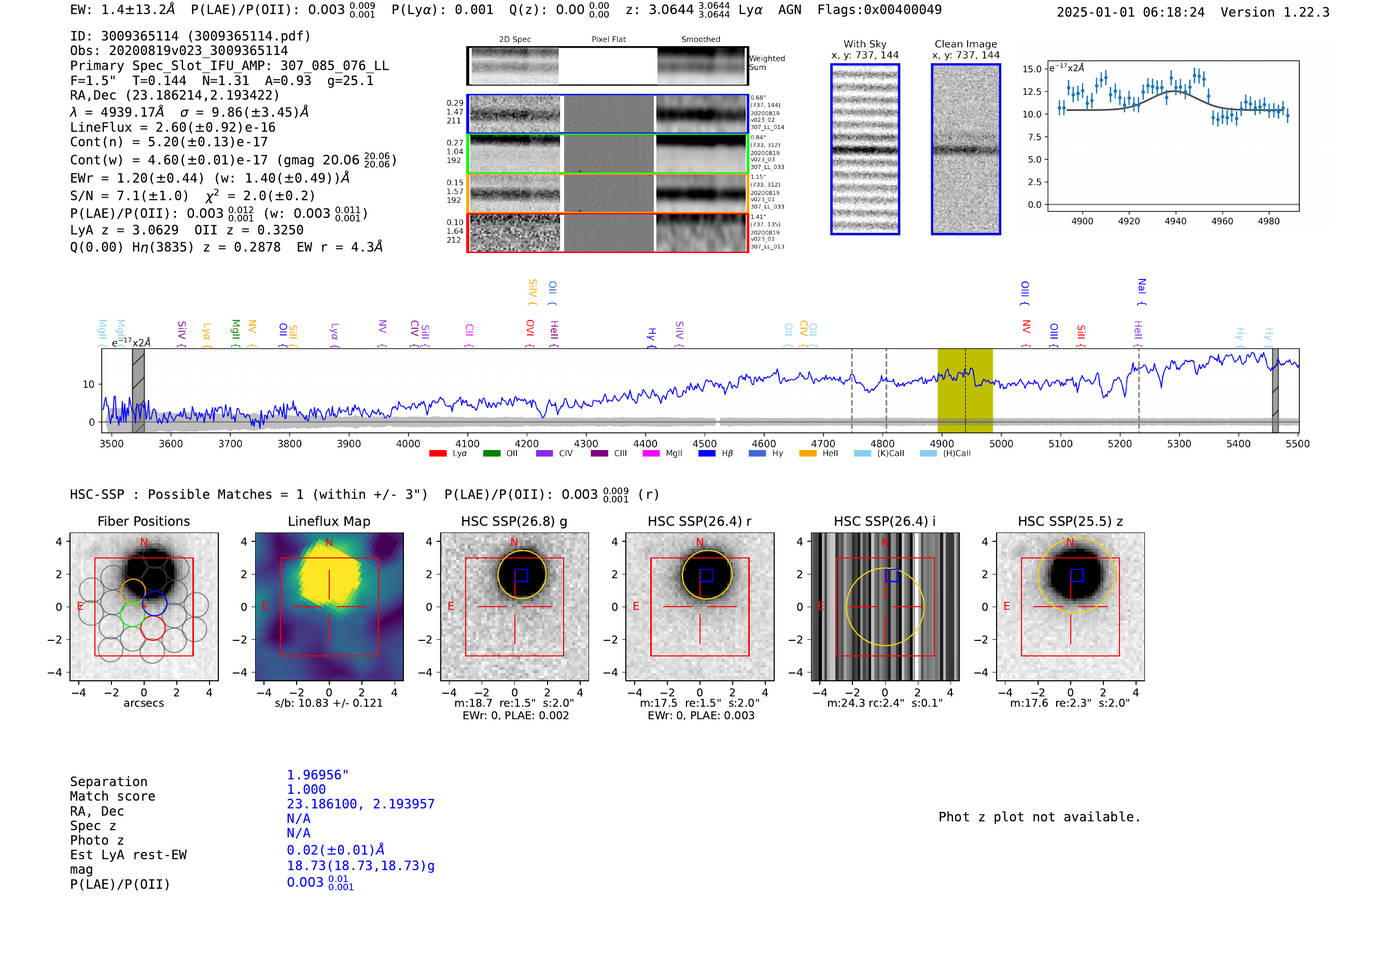Click the orange fiber circle in Fiber Positions

pos(133,590)
